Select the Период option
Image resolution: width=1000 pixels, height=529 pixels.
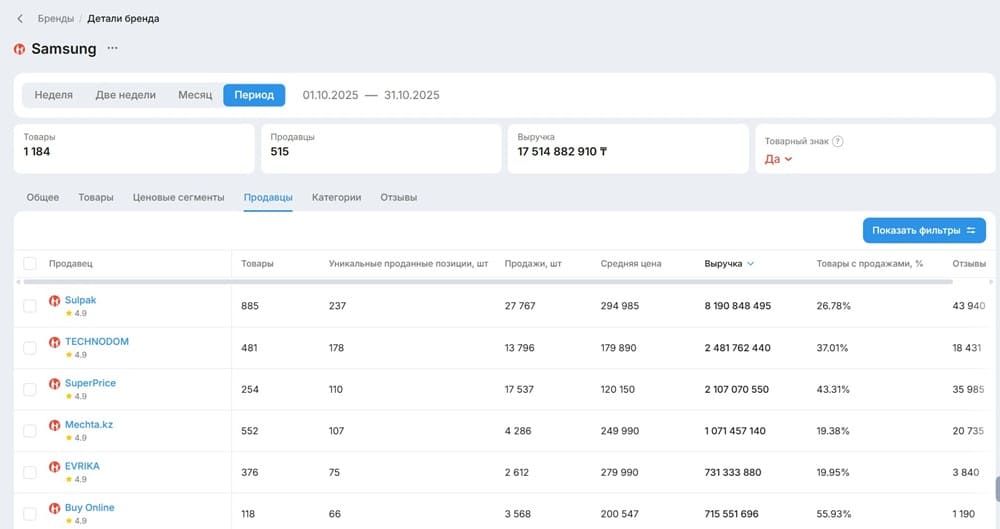coord(254,95)
